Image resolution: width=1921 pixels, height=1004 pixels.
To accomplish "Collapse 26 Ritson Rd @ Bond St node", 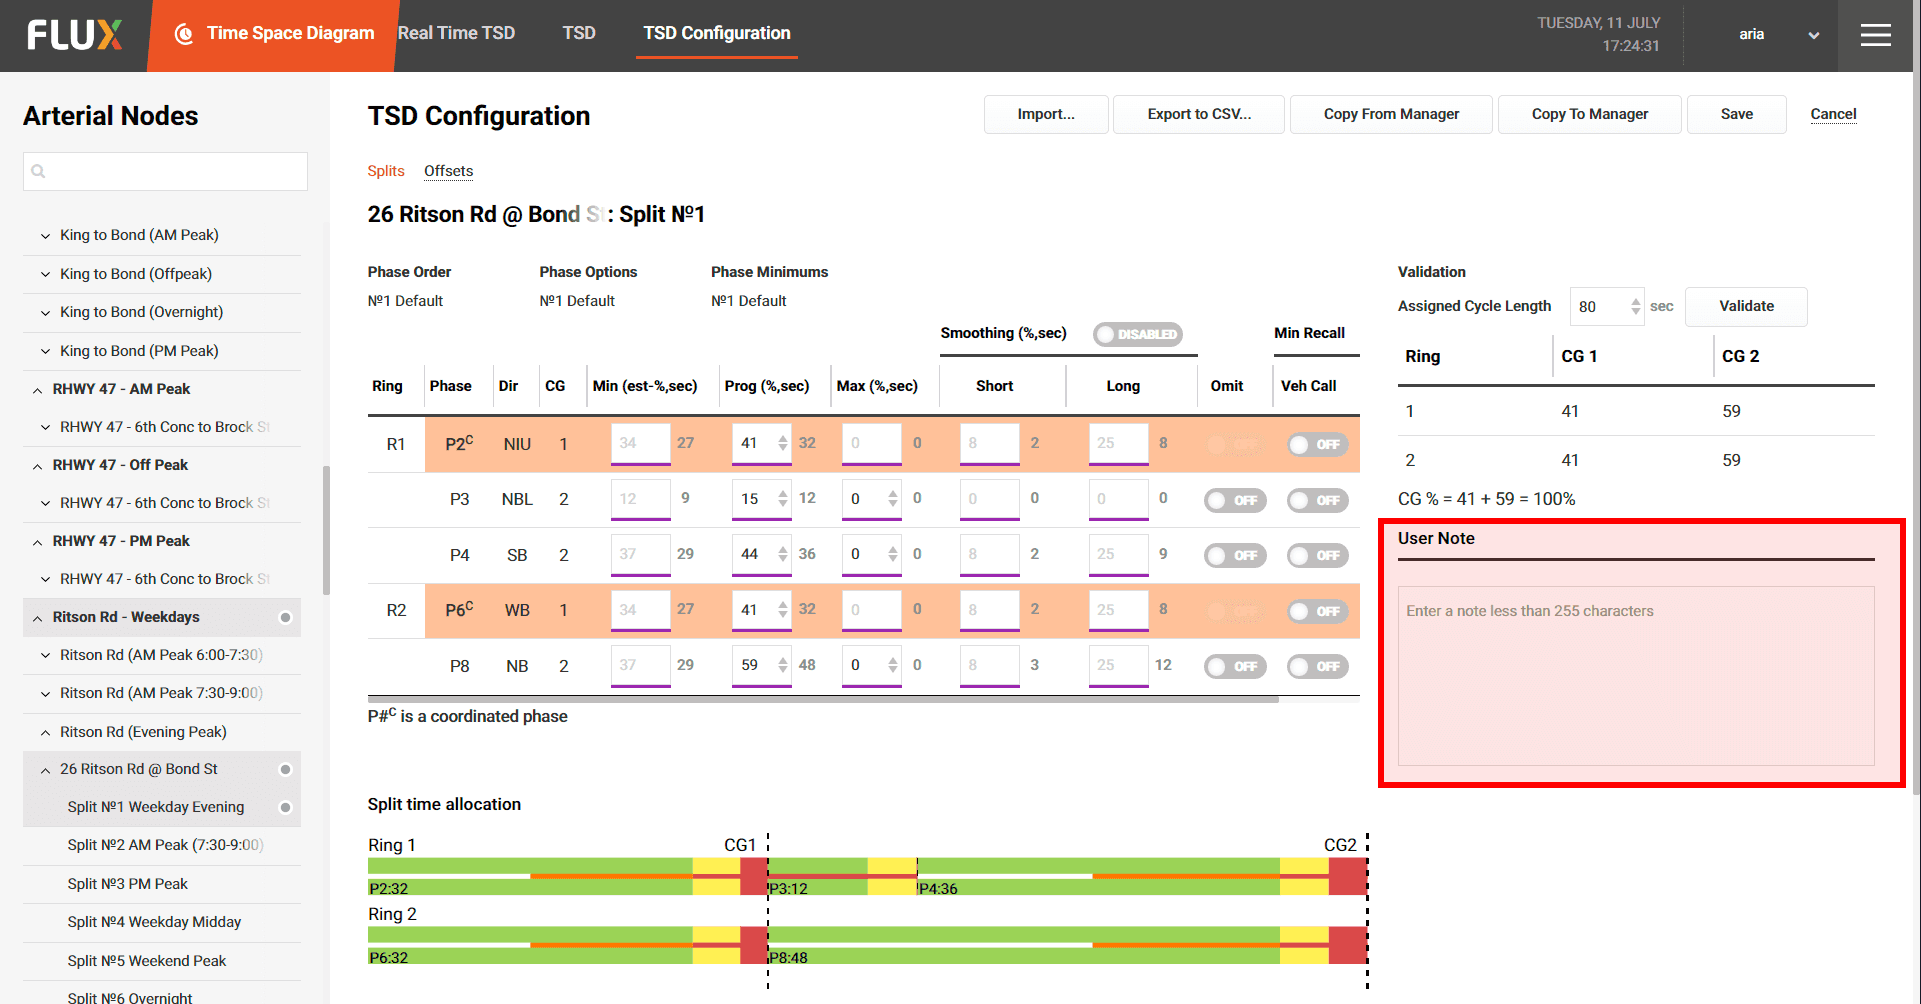I will (x=45, y=770).
